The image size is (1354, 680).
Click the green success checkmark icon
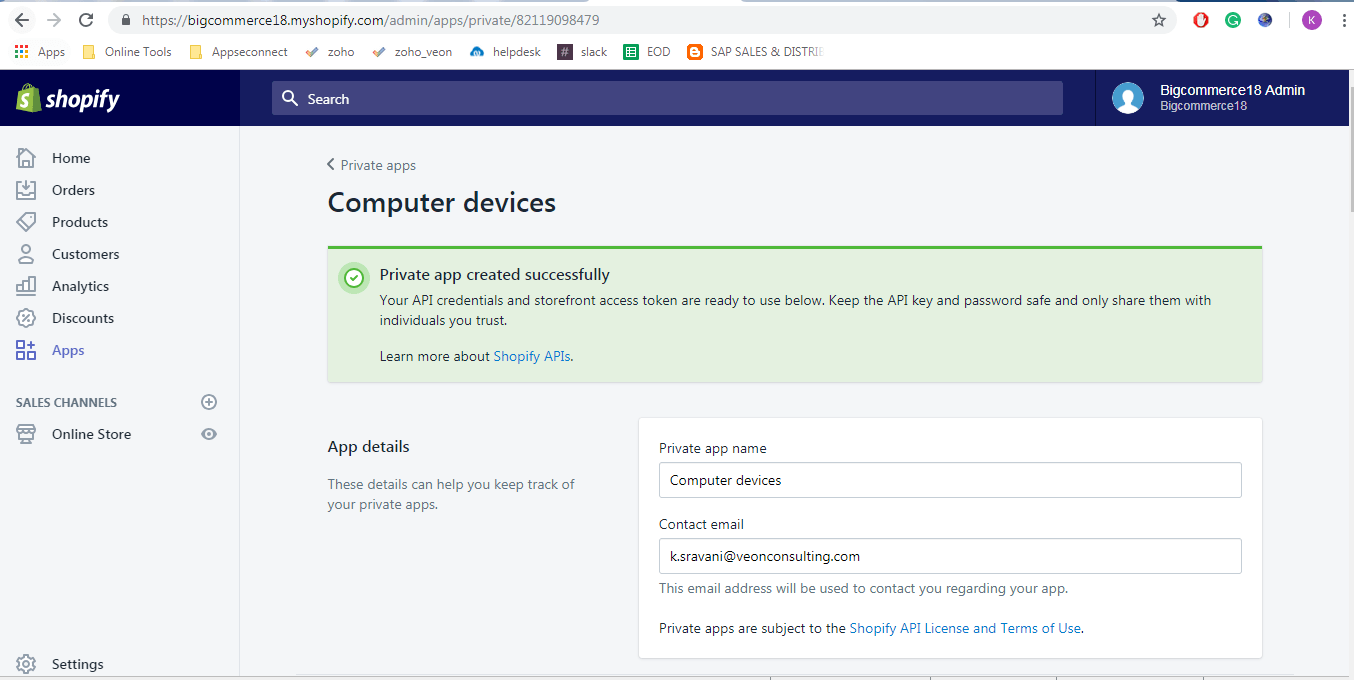point(353,278)
